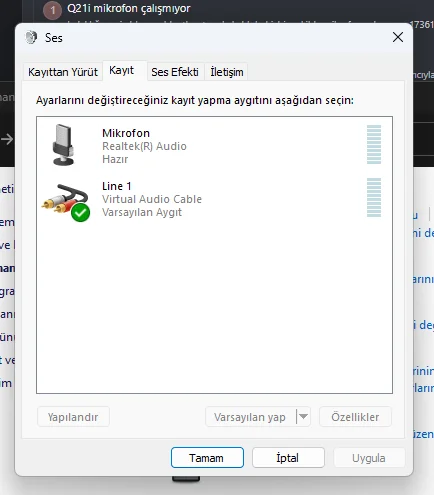Close the Ses dialog
The image size is (434, 495).
tap(398, 37)
